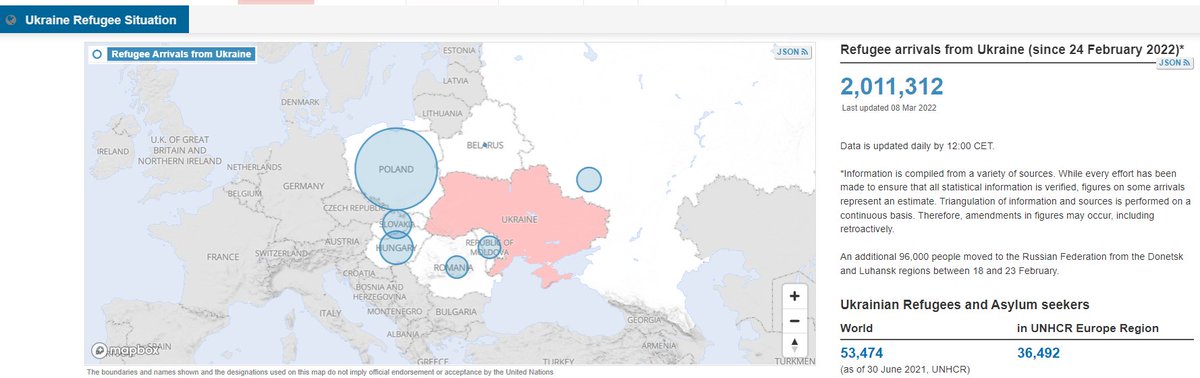Click the Ukrainian Refugees and Asylum seekers heading
This screenshot has height=378, width=1200.
pos(965,304)
